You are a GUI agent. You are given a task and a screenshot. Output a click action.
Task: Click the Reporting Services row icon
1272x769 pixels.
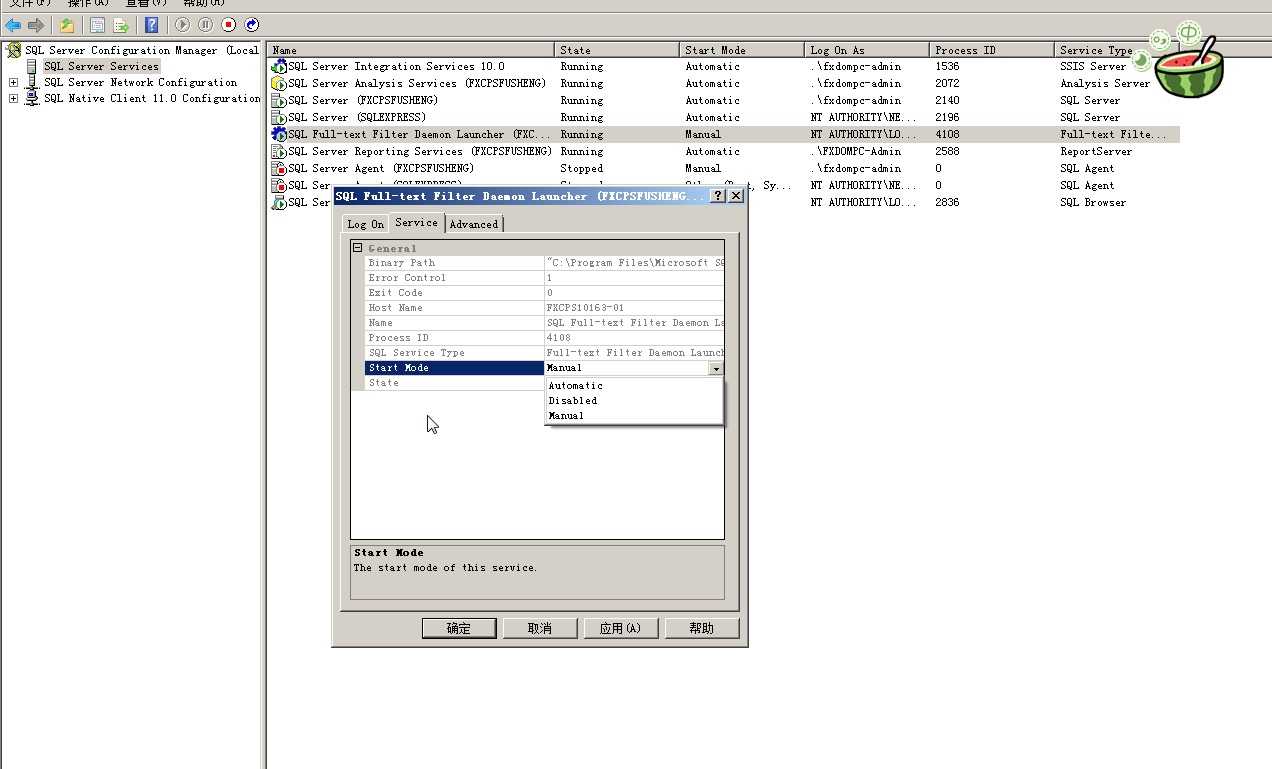pos(279,152)
